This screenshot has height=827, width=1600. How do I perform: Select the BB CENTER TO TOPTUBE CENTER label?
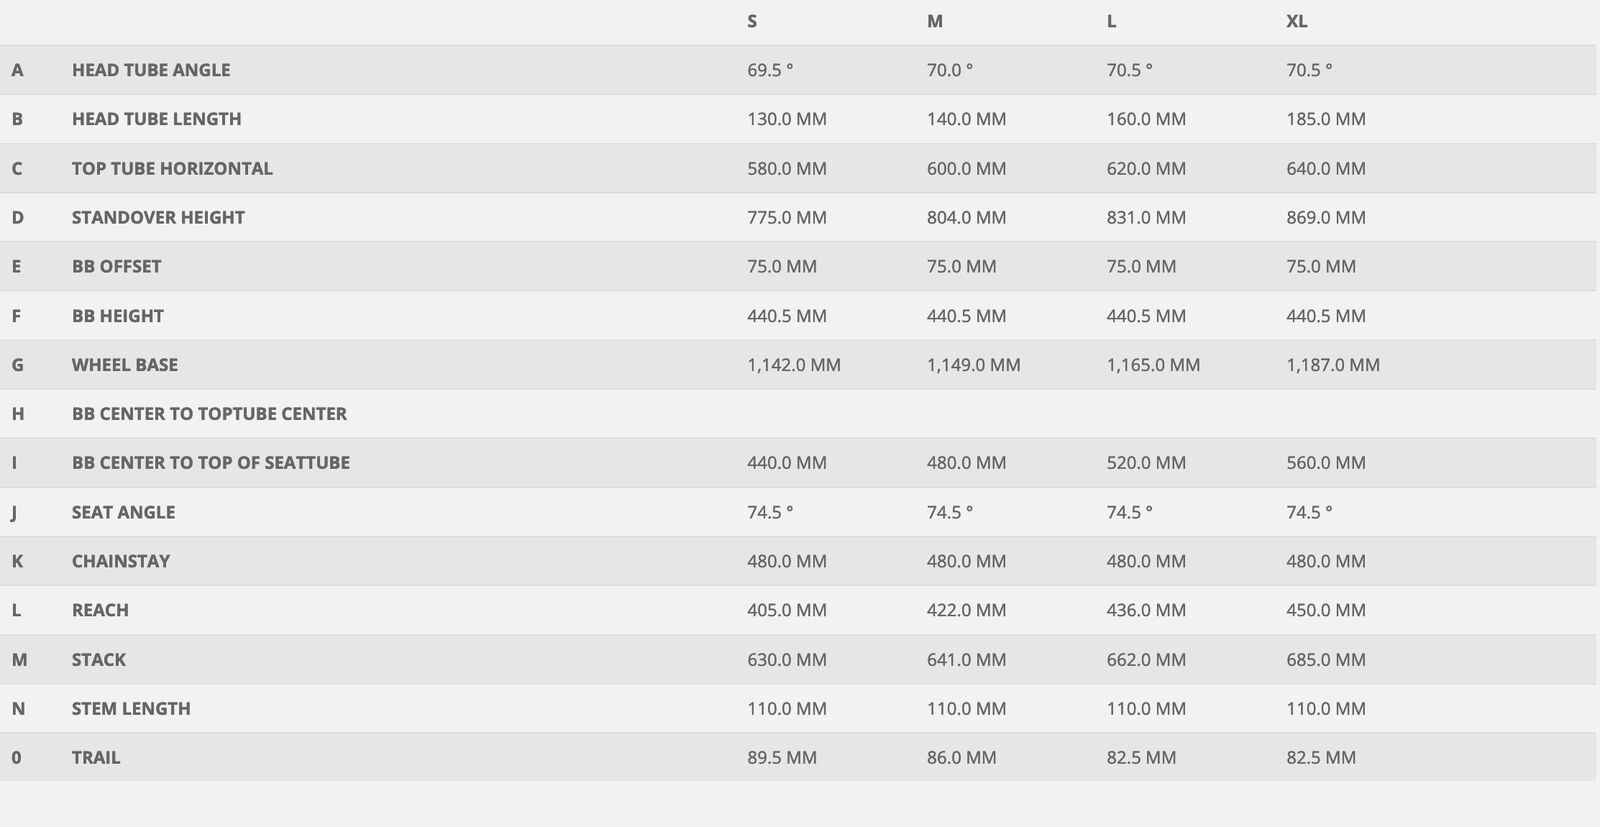(209, 414)
